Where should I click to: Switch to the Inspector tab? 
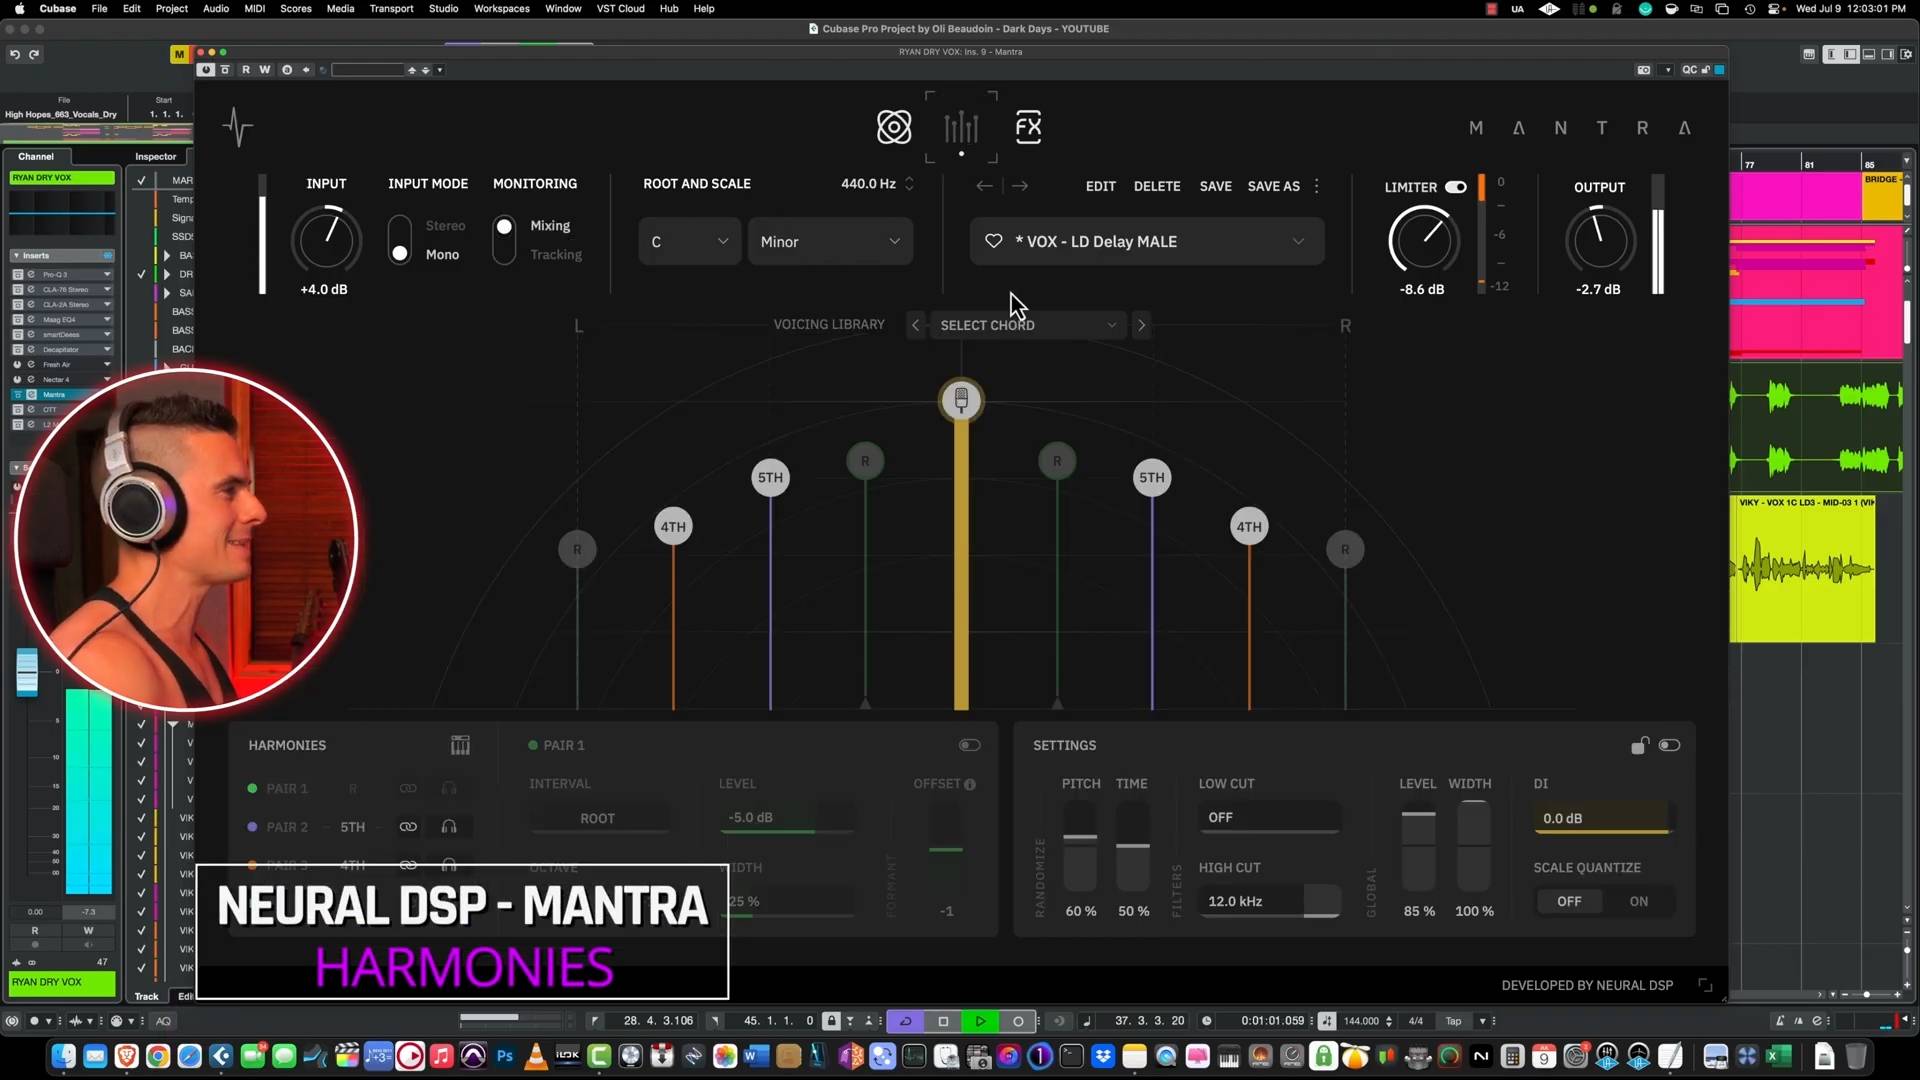click(x=155, y=156)
